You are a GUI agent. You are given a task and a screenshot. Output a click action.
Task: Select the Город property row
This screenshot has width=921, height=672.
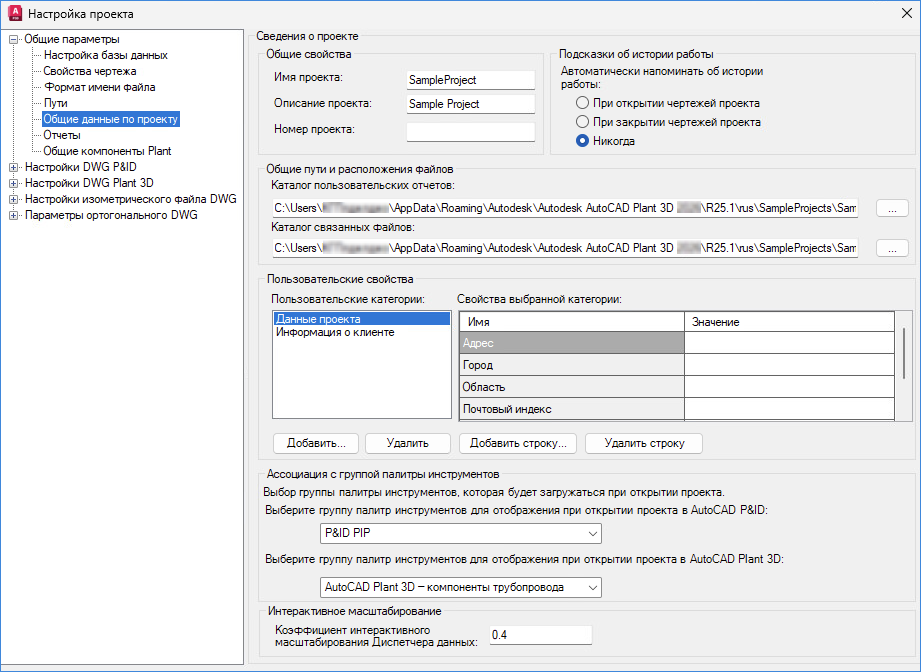pos(572,365)
